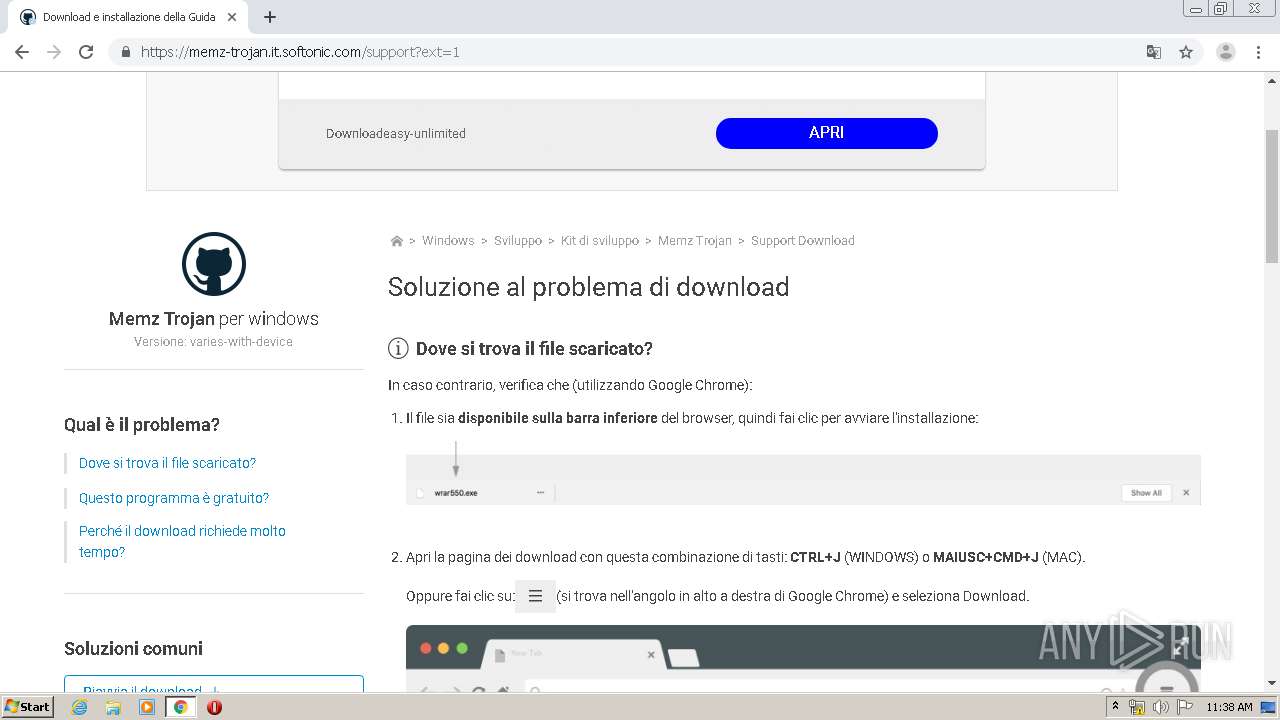Viewport: 1280px width, 720px height.
Task: Reload the page with the refresh icon
Action: (x=86, y=52)
